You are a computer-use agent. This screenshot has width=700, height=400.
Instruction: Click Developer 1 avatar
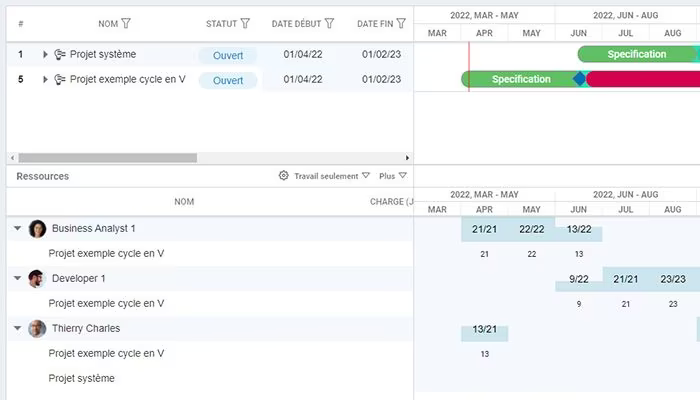[x=37, y=279]
